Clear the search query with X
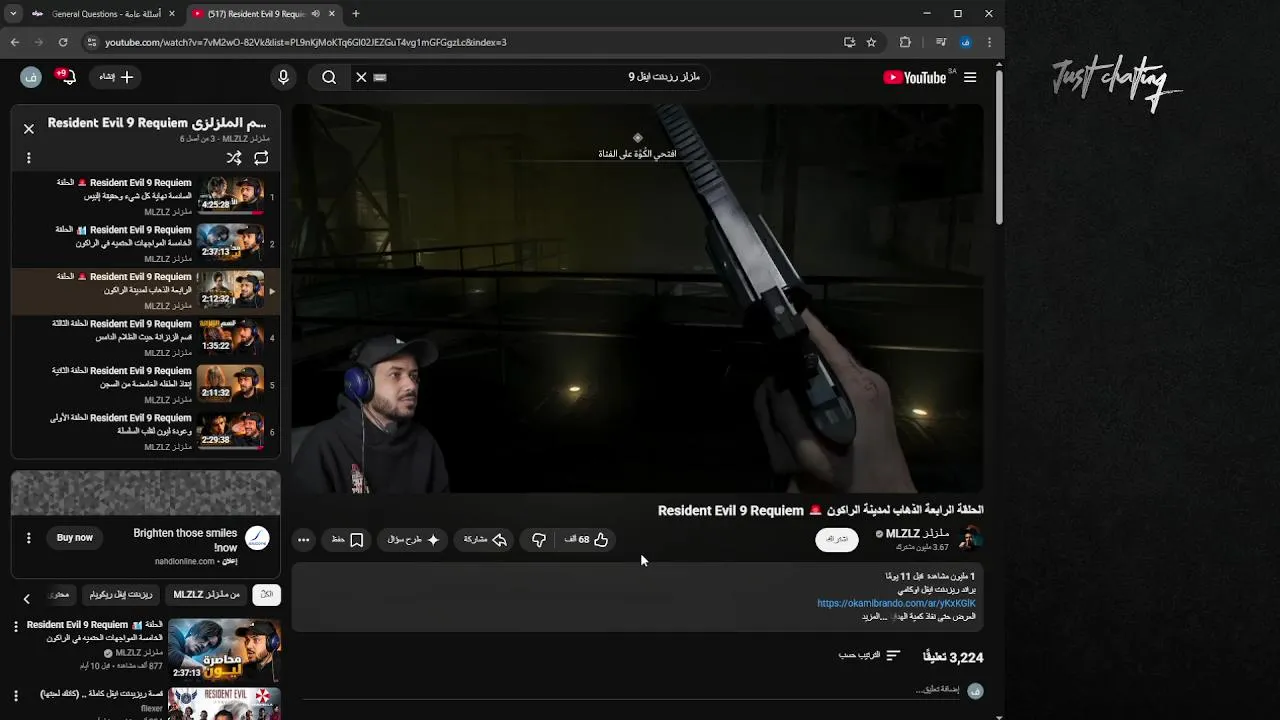This screenshot has width=1280, height=720. 361,77
